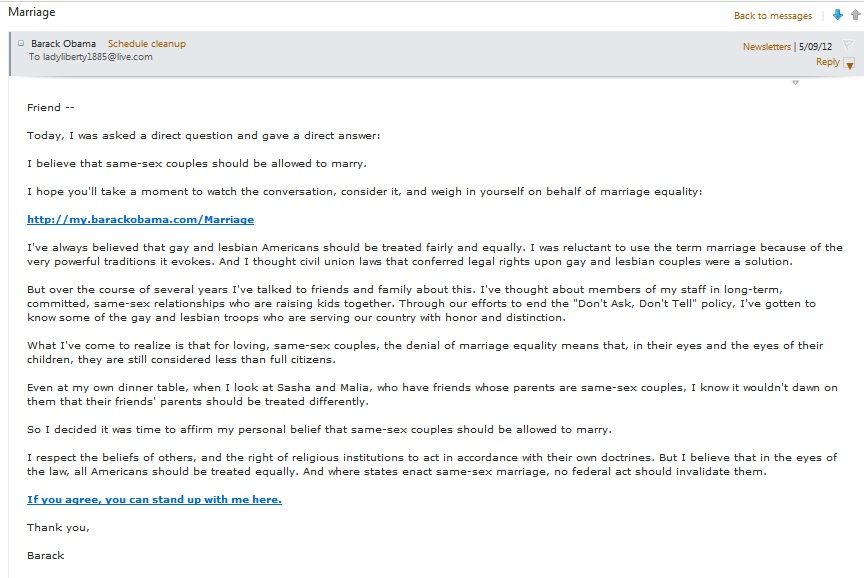Click the "Friend --" greeting line
Image resolution: width=864 pixels, height=578 pixels.
(x=51, y=107)
